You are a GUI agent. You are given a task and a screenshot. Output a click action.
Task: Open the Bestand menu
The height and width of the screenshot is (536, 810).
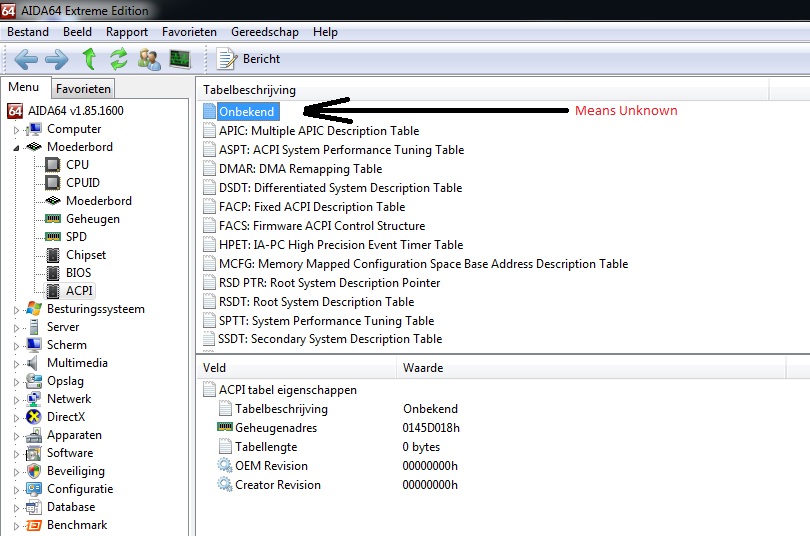pyautogui.click(x=28, y=32)
